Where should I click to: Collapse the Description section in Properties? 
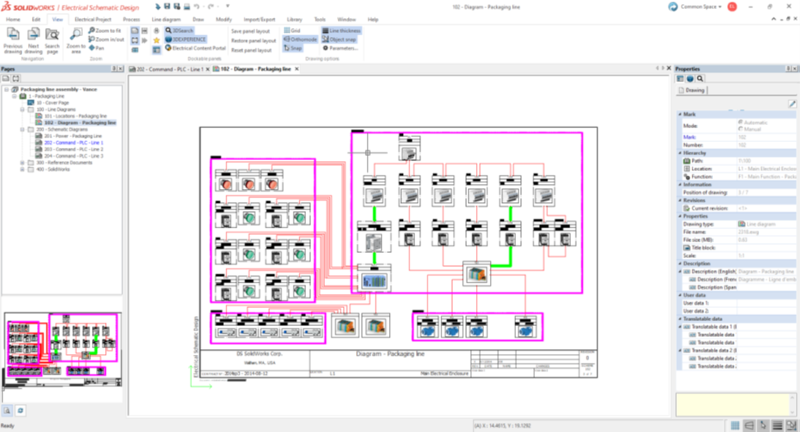680,264
